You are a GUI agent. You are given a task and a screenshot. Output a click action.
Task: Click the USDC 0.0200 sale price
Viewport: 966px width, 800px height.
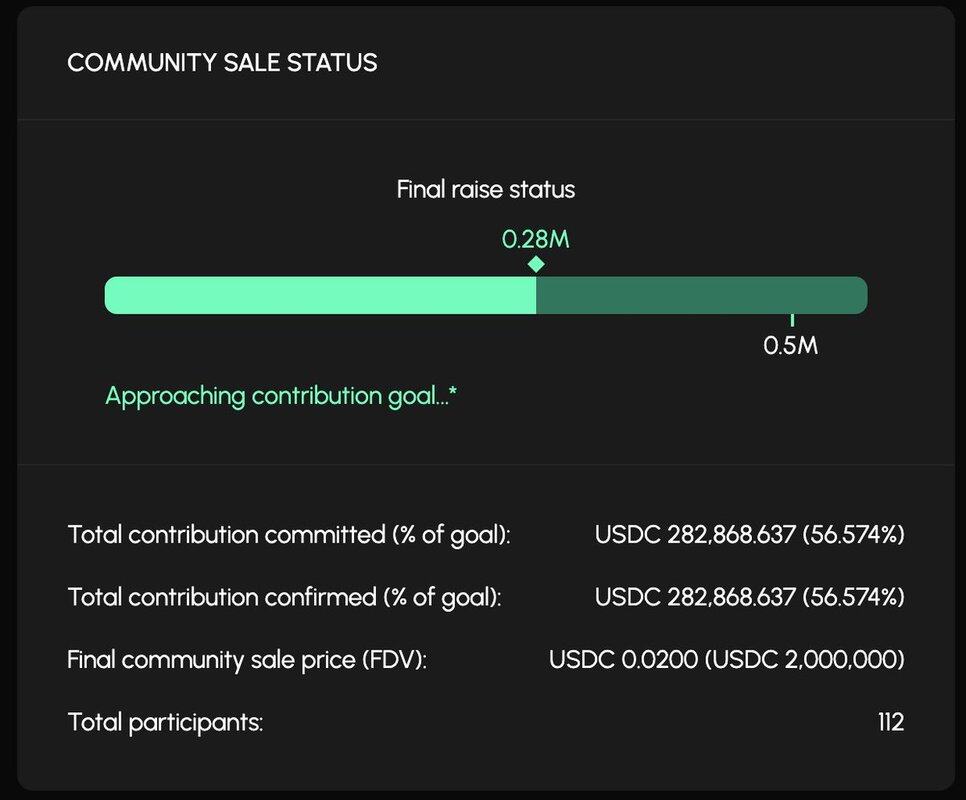tap(606, 660)
